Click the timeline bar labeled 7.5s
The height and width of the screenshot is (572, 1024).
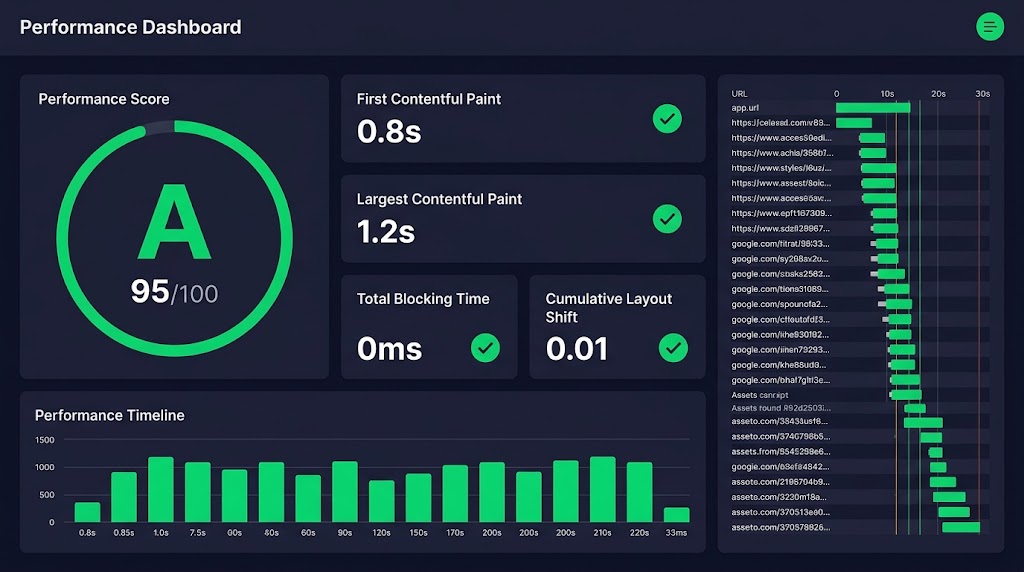tap(198, 492)
